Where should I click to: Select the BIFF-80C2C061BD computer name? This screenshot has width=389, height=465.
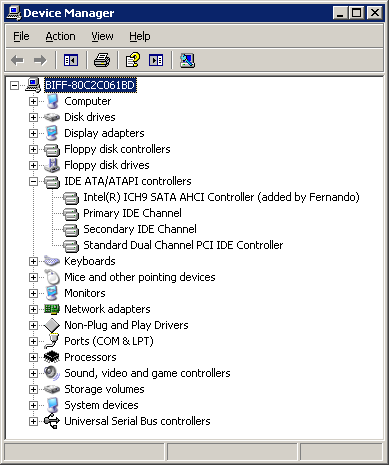(90, 85)
